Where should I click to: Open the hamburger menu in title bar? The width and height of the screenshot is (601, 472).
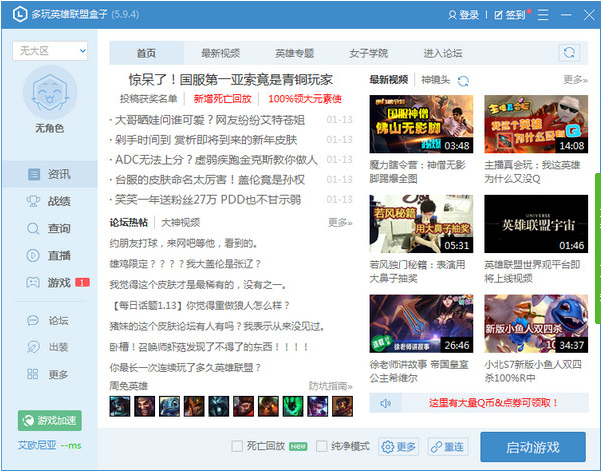(543, 15)
